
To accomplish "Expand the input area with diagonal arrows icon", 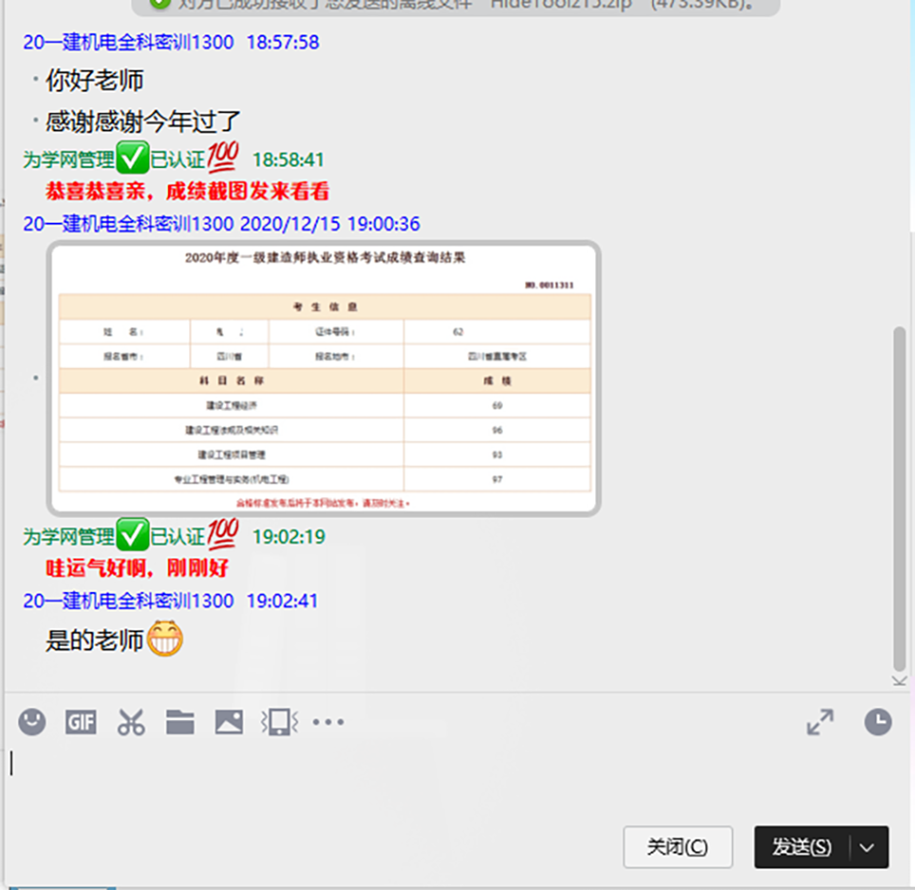I will click(820, 722).
